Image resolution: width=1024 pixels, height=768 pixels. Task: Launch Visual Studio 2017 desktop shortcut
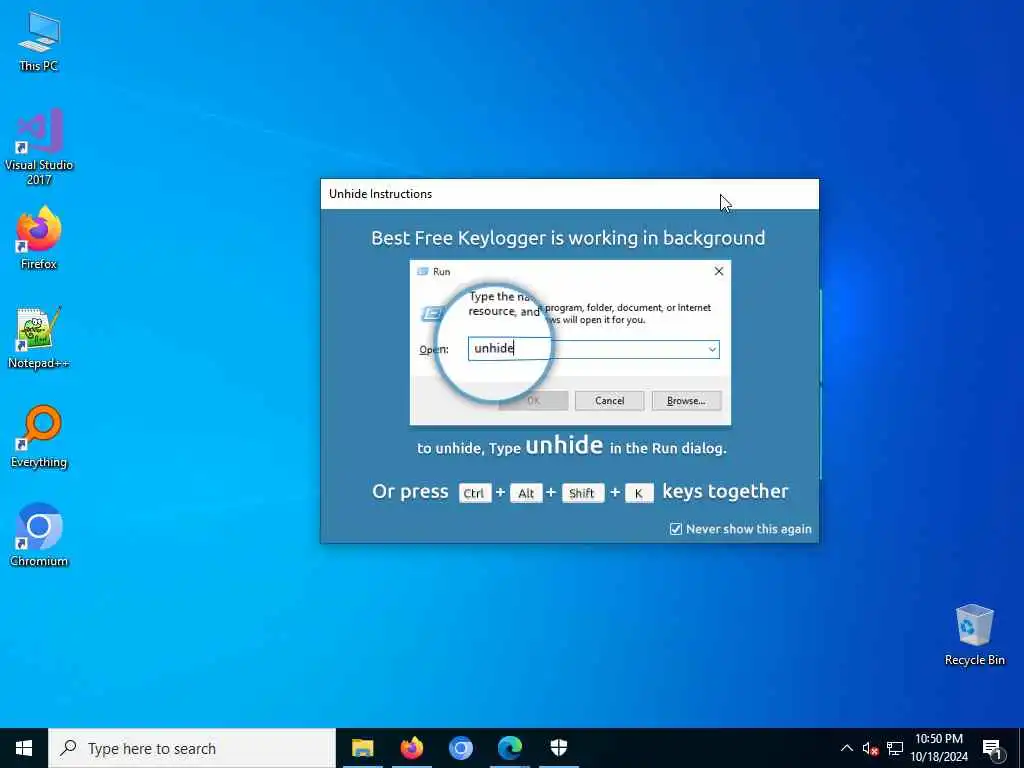tap(39, 146)
